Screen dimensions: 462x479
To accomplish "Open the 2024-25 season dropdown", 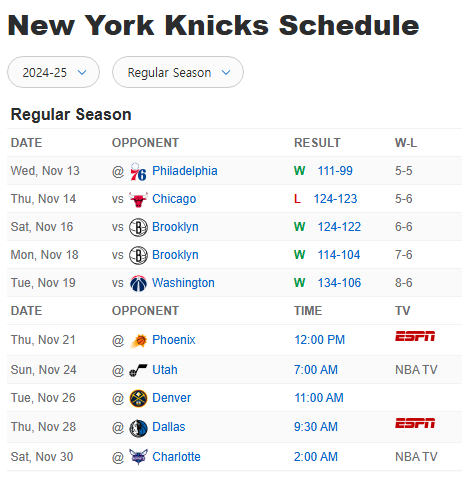I will coord(53,72).
